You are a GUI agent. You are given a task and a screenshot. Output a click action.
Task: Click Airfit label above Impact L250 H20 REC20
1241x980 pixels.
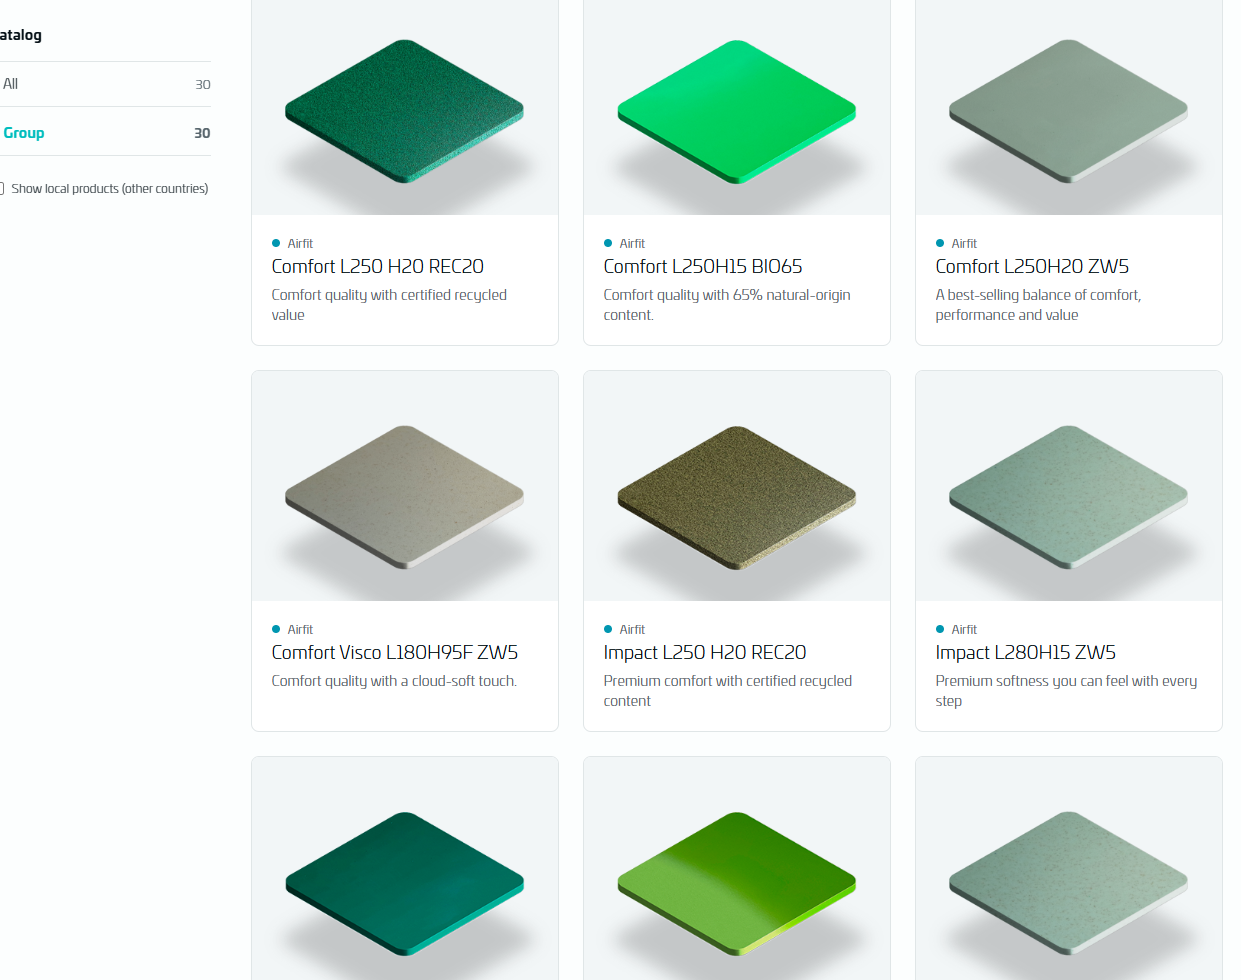tap(632, 629)
